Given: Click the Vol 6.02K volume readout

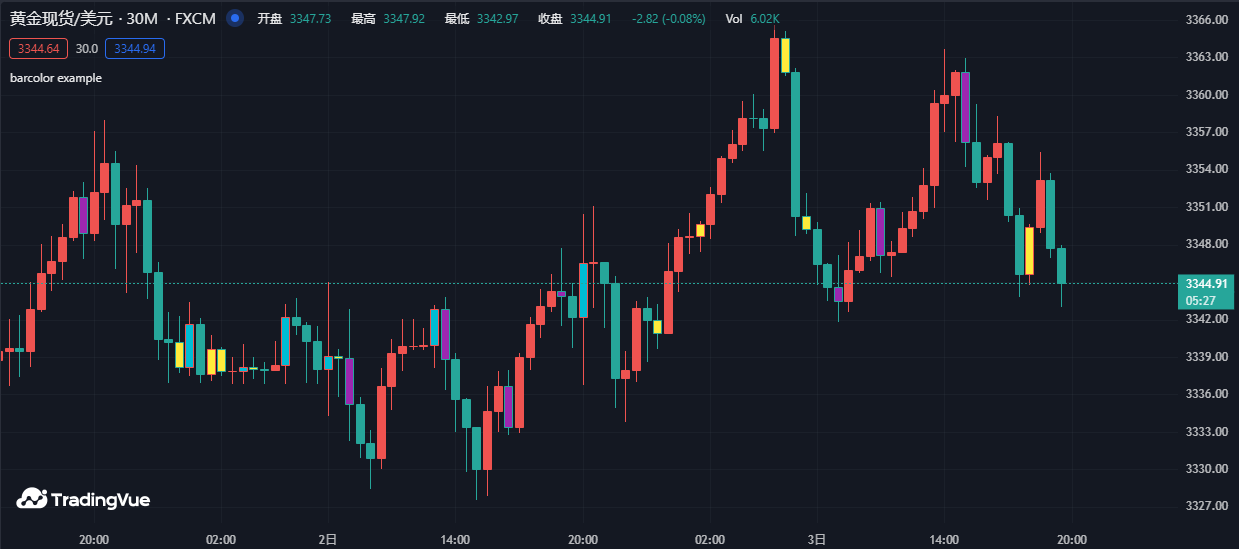Looking at the screenshot, I should click(752, 19).
